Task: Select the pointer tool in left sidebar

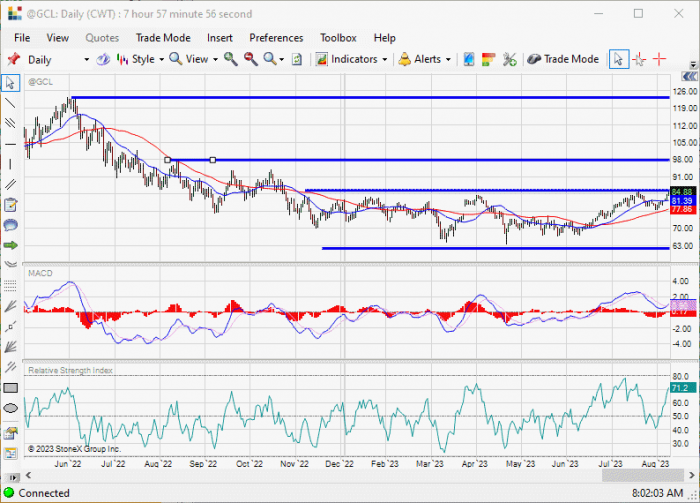Action: coord(10,83)
